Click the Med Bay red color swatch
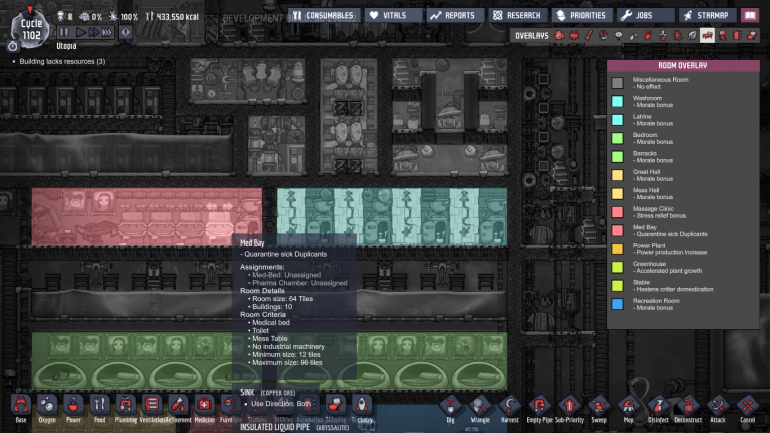 pyautogui.click(x=617, y=230)
